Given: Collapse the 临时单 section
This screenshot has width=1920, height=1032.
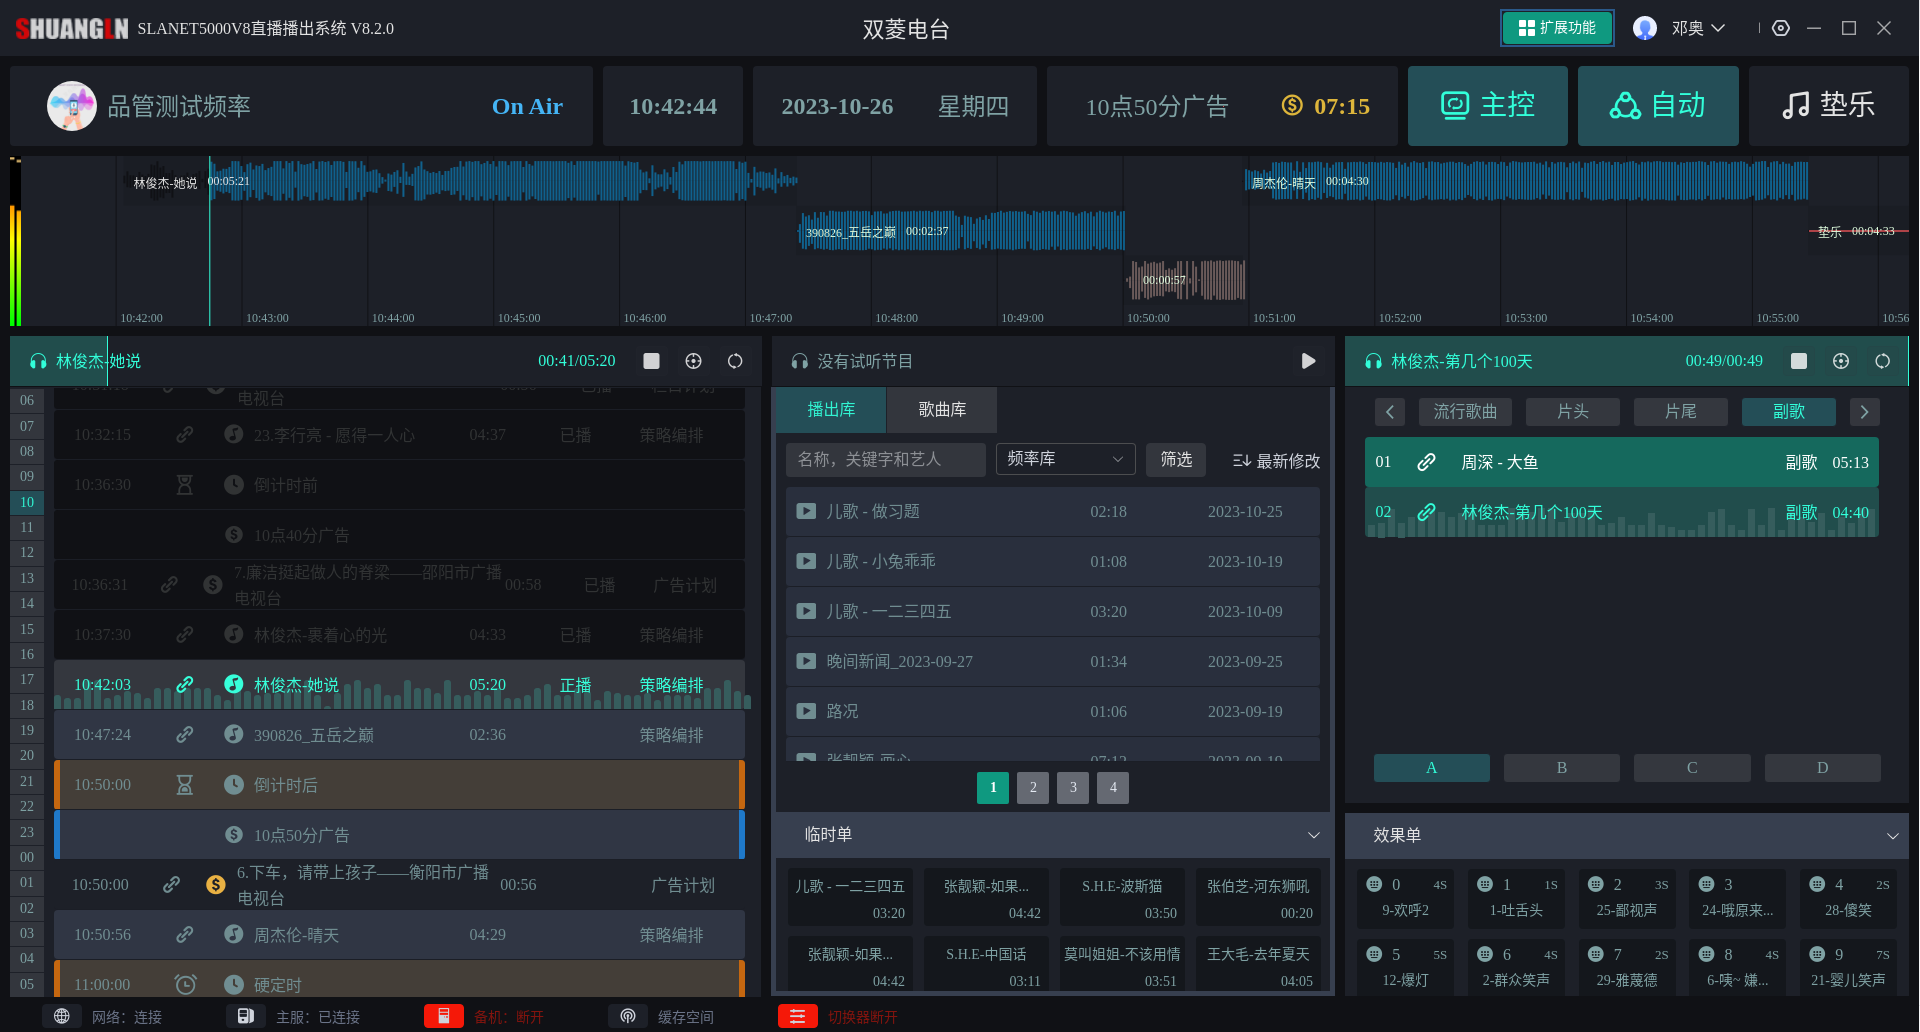Looking at the screenshot, I should 1313,835.
